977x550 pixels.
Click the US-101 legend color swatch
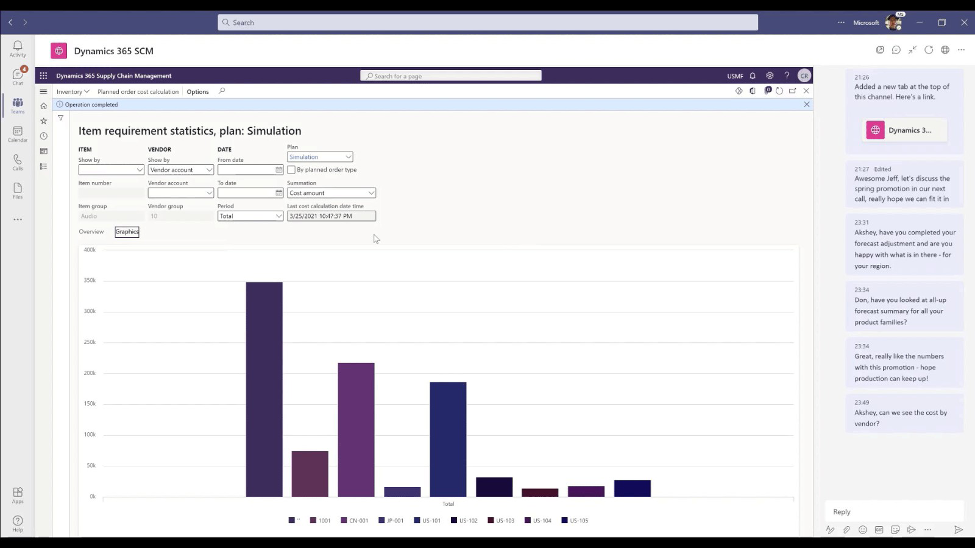417,520
